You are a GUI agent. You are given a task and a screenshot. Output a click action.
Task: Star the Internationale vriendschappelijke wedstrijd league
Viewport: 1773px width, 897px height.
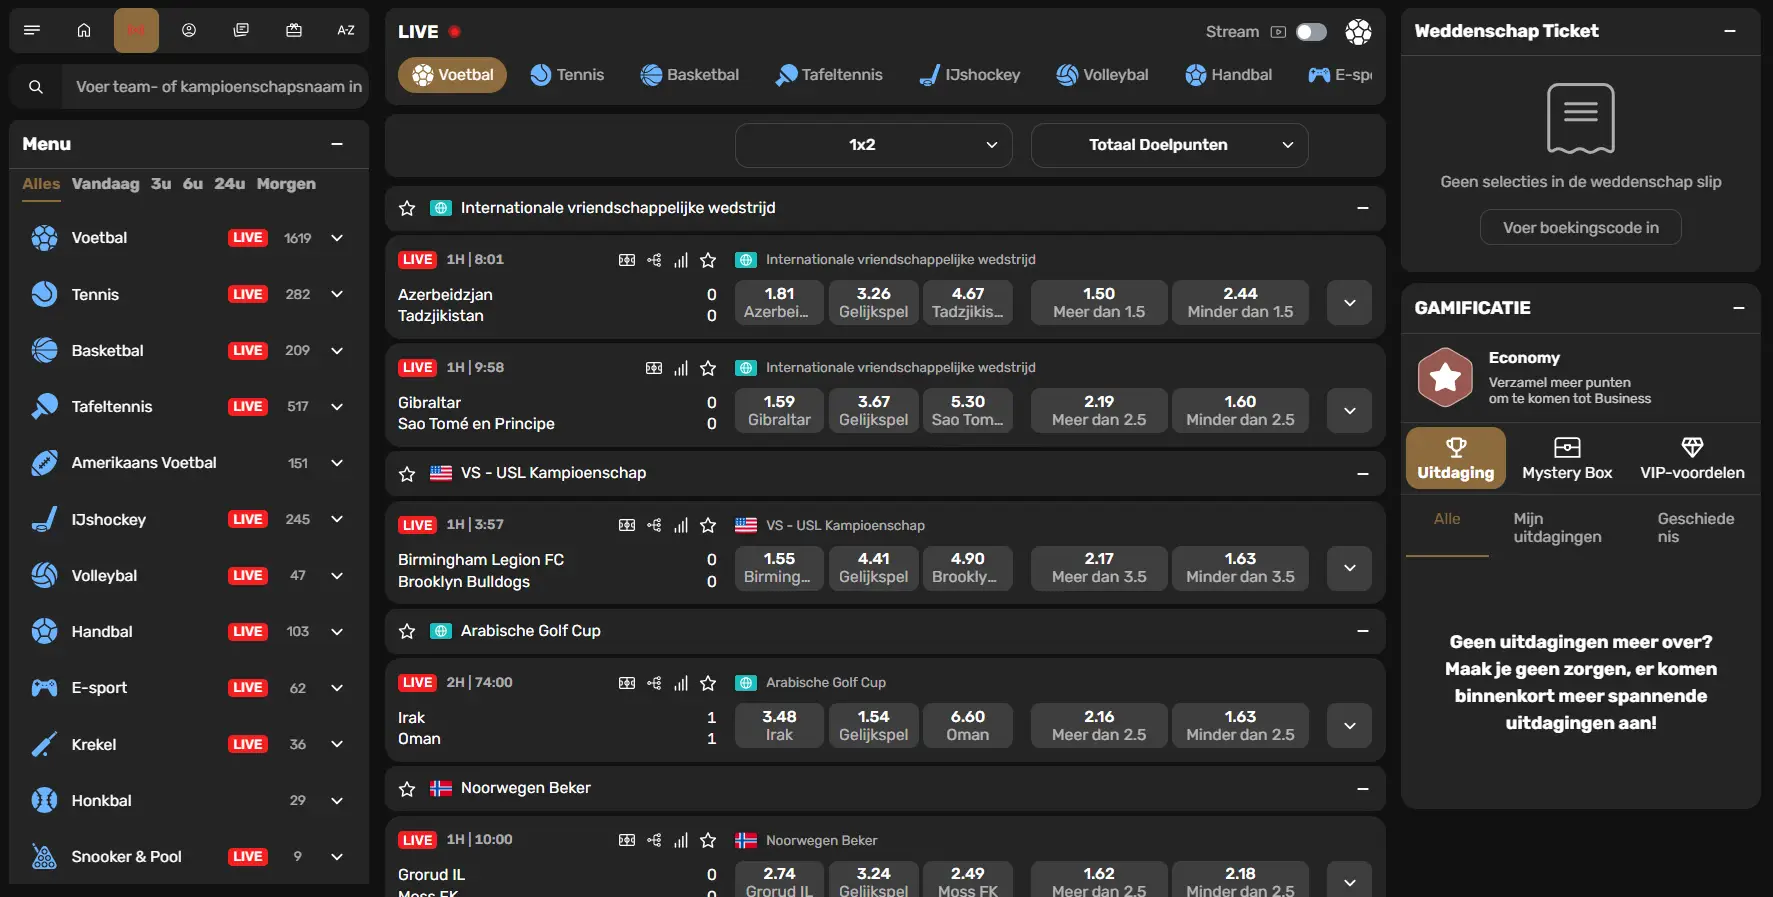pos(407,208)
